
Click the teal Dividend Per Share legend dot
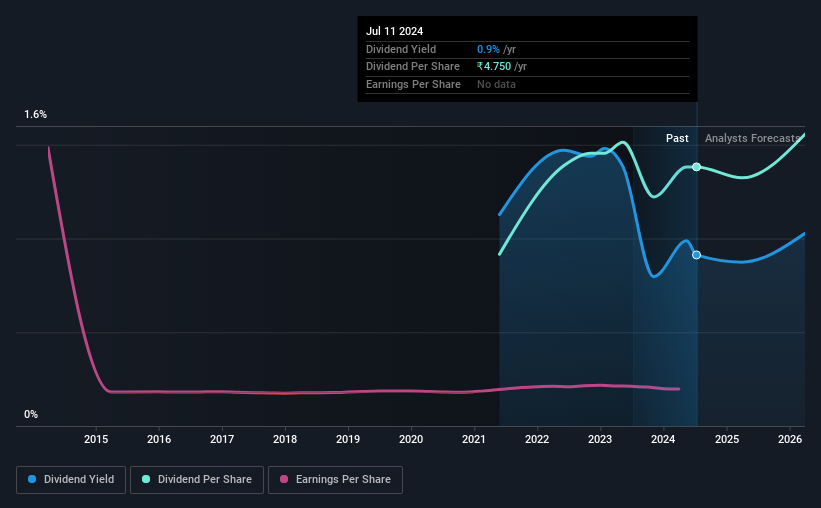(146, 479)
